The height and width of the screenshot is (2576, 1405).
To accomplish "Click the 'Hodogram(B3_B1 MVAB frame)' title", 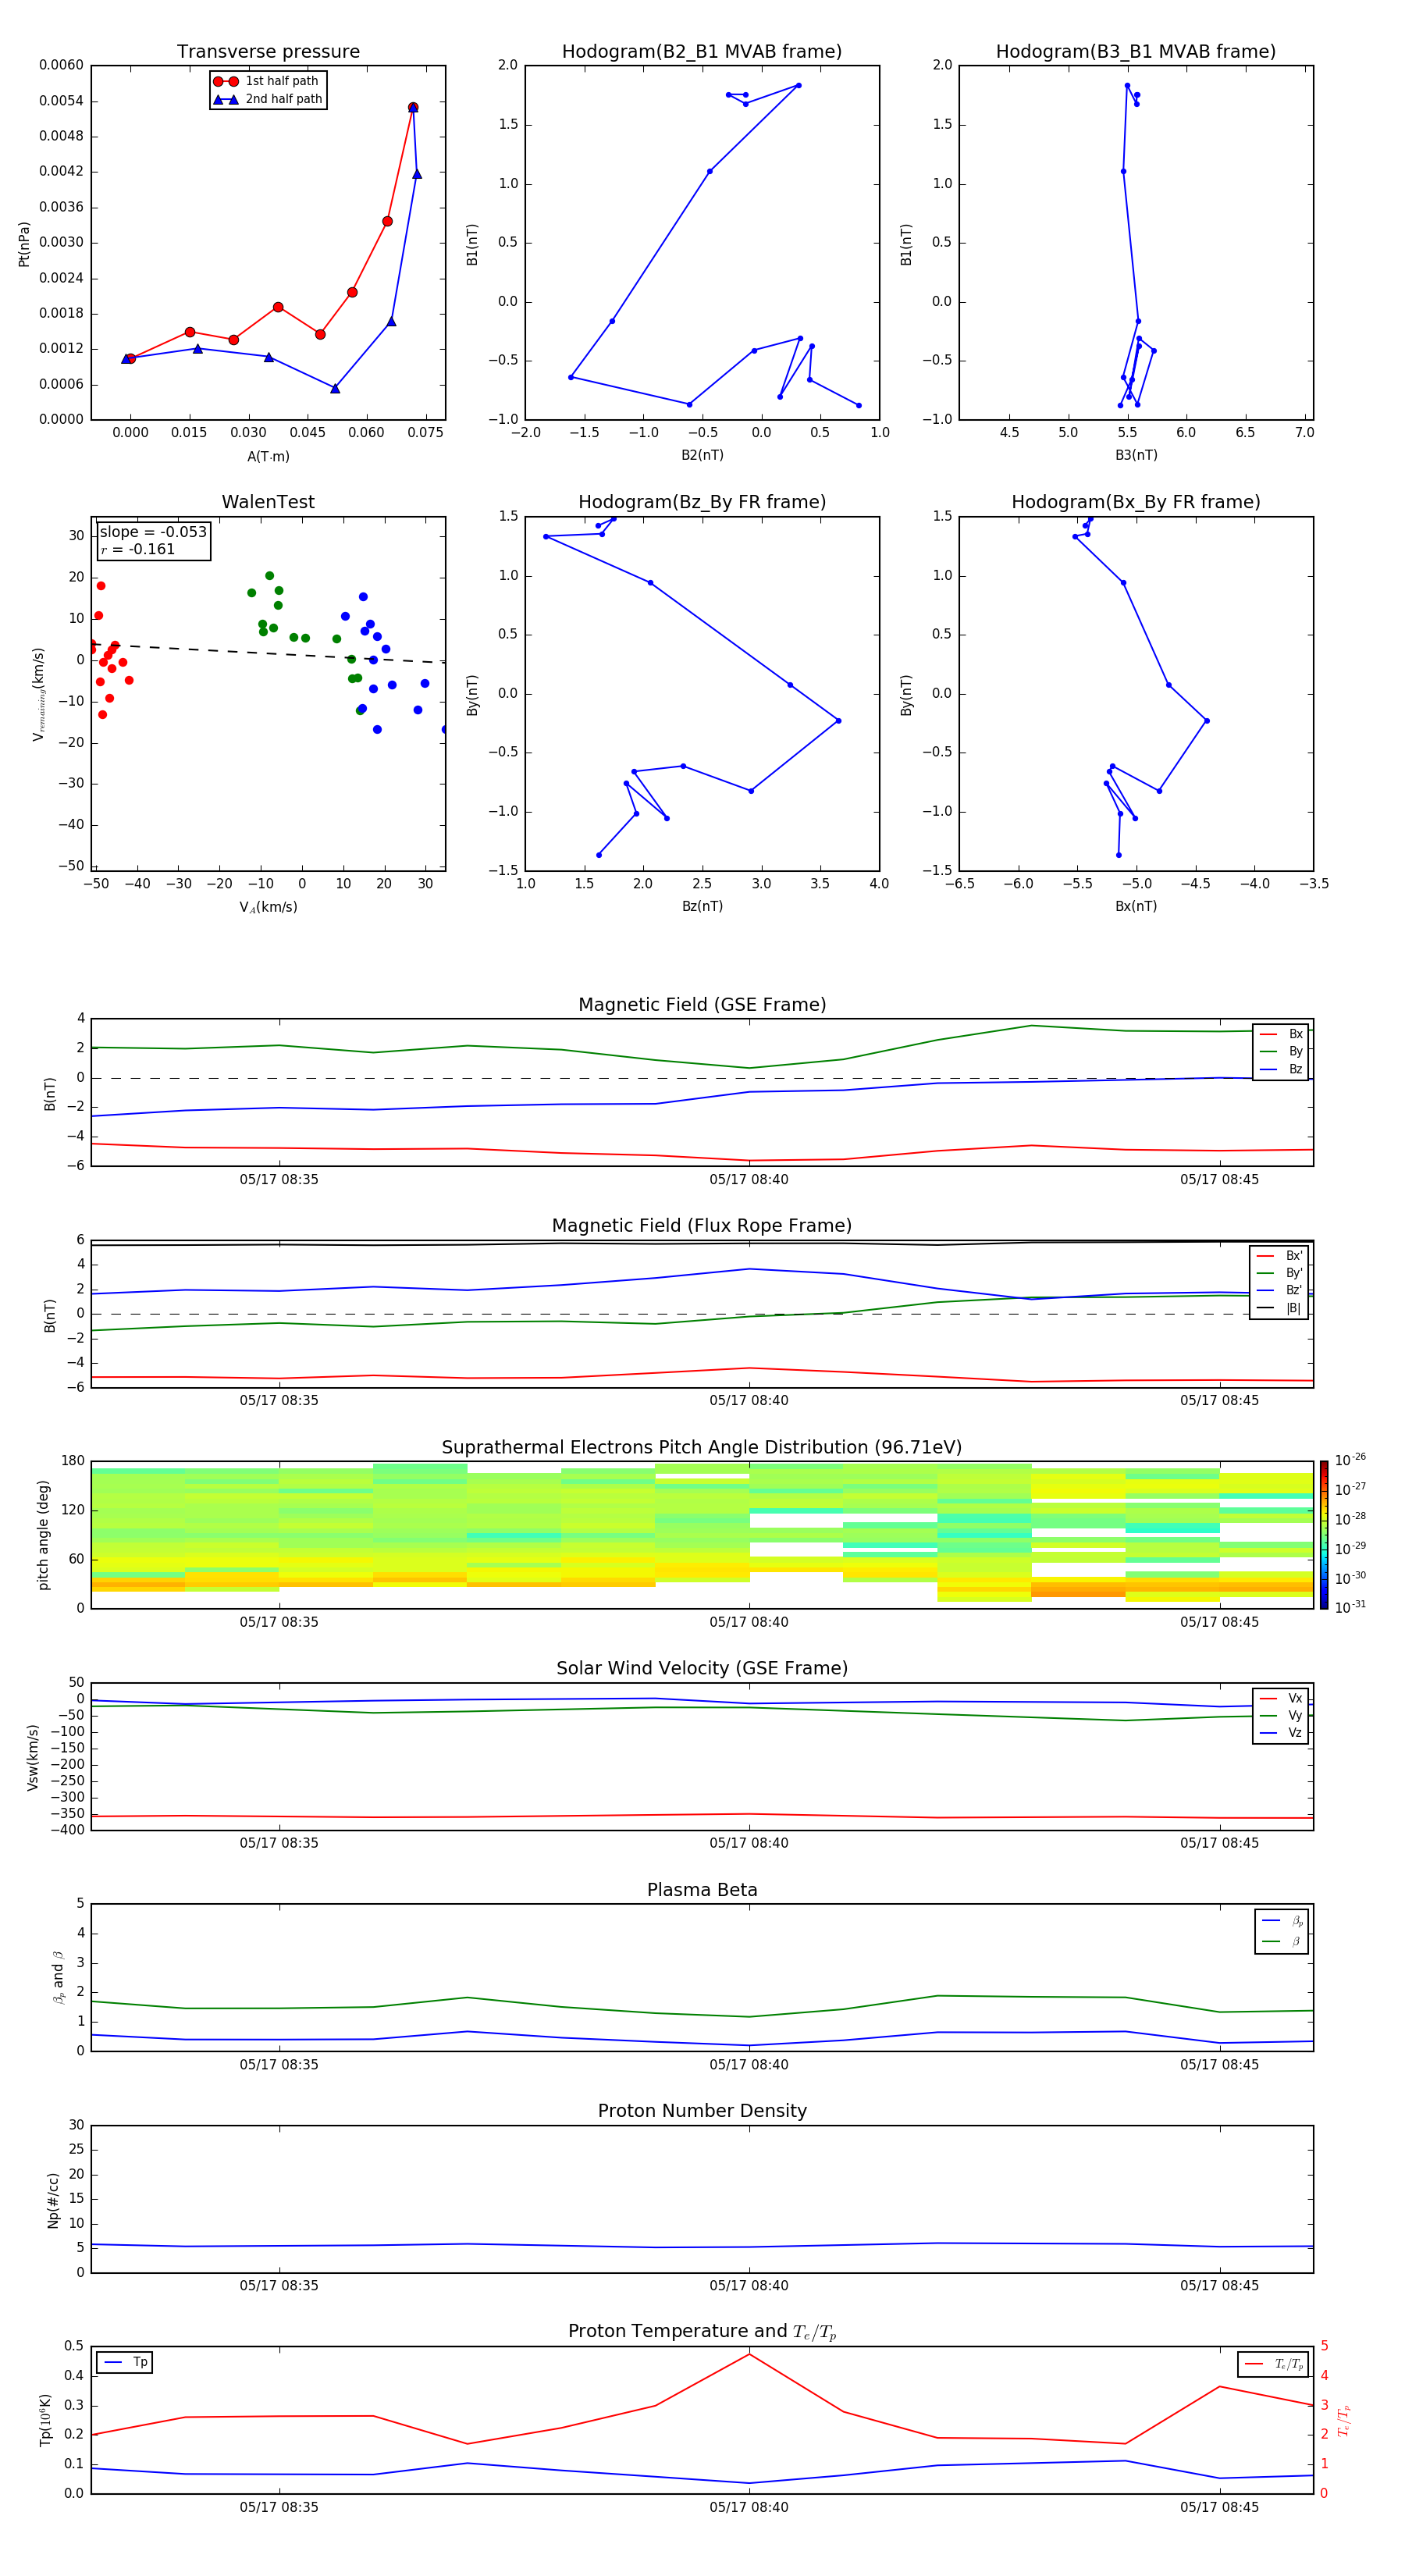I will tap(1136, 52).
